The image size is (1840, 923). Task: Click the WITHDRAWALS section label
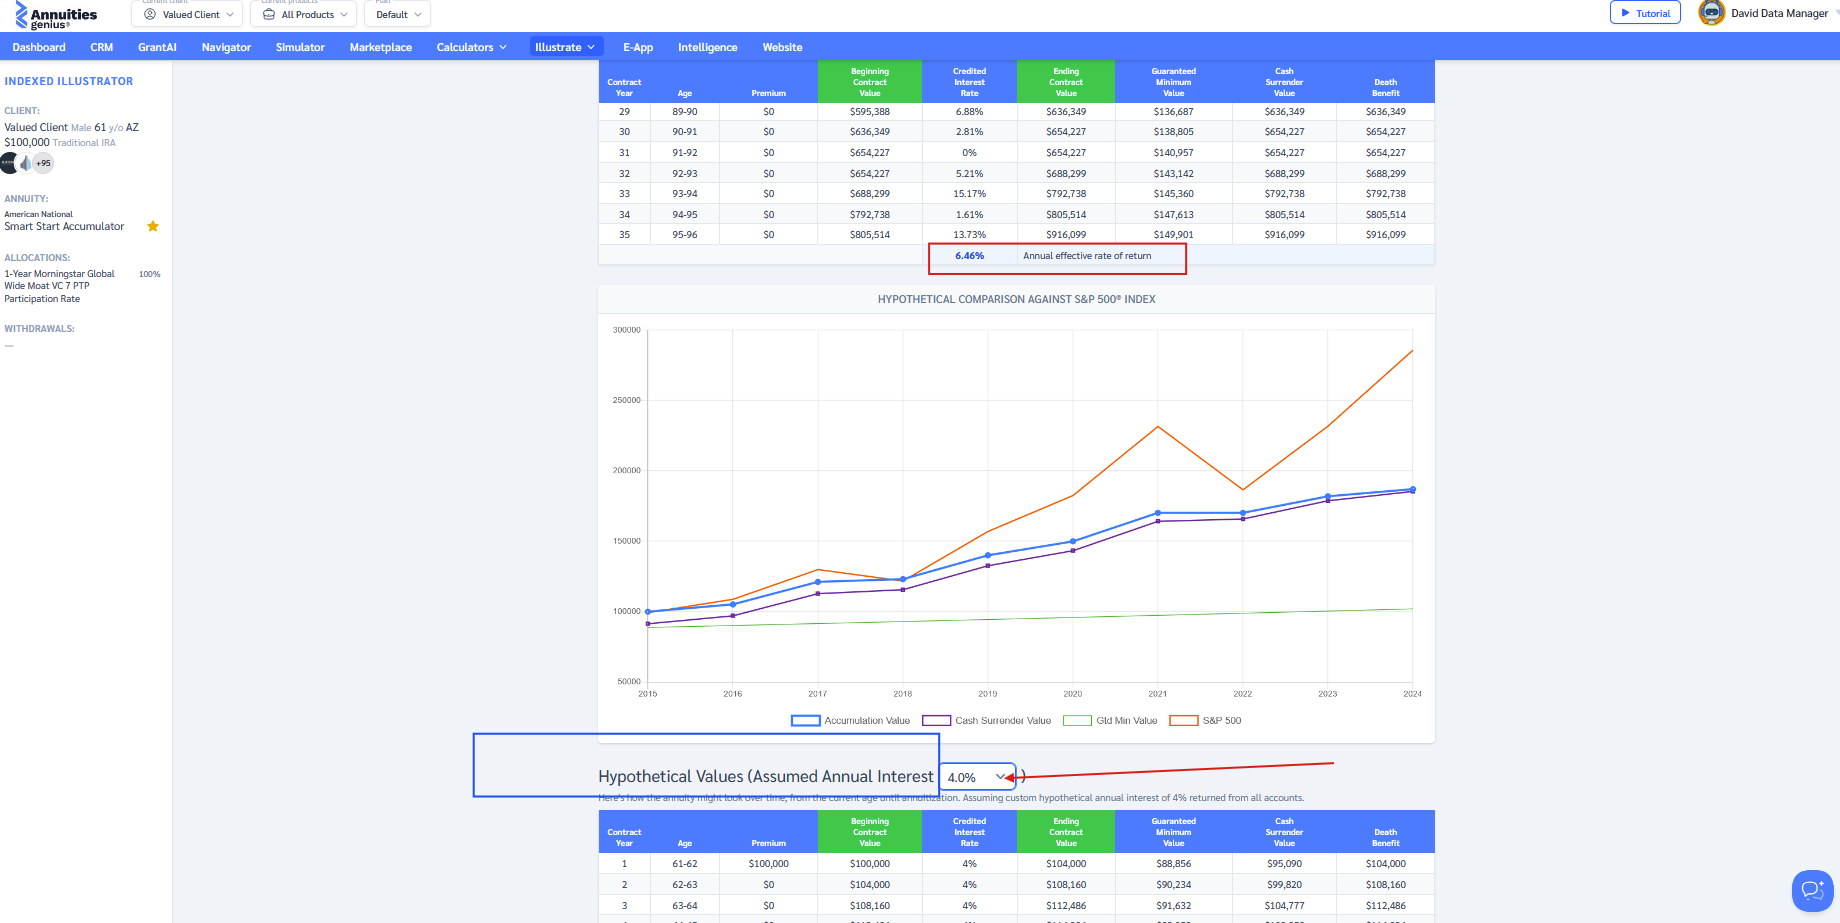(39, 329)
